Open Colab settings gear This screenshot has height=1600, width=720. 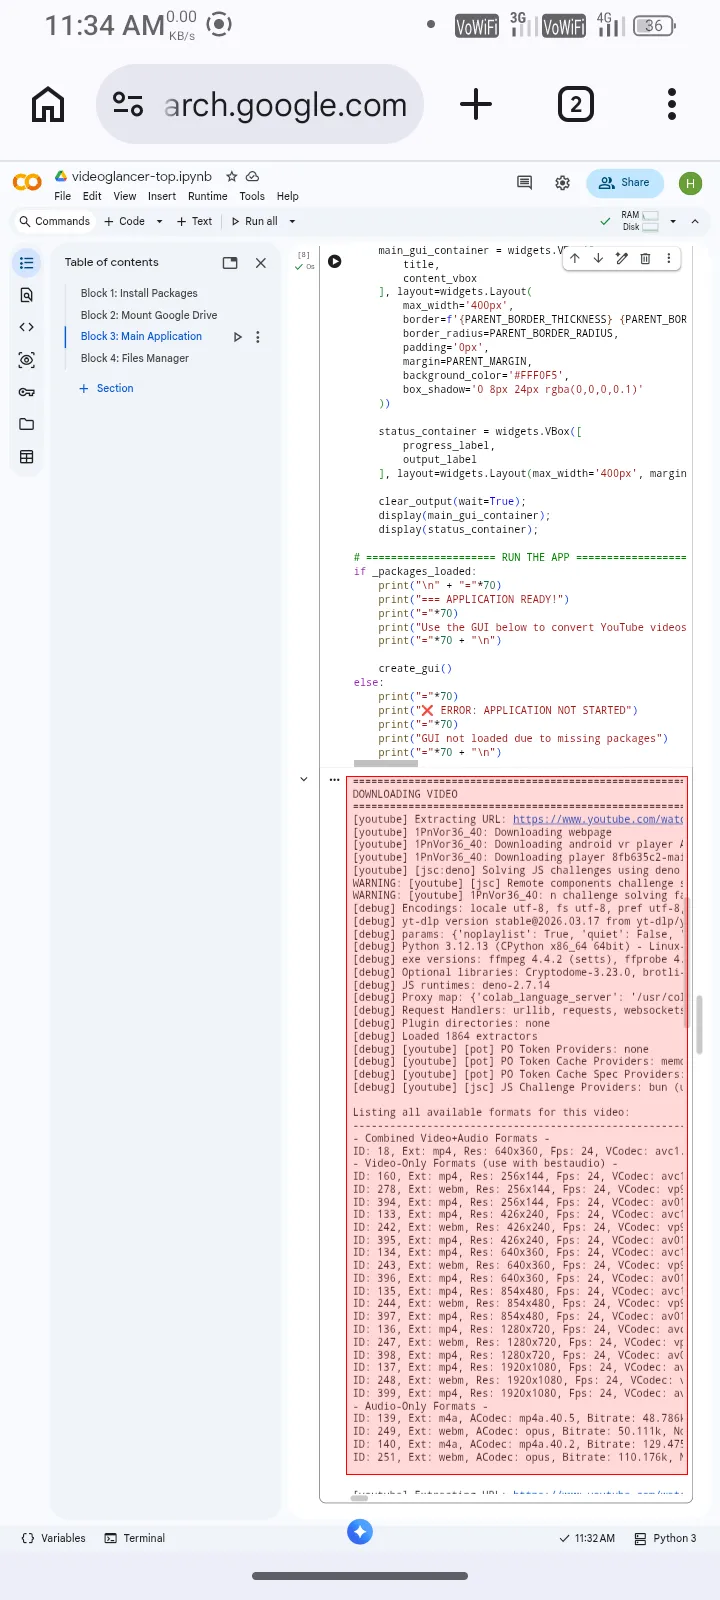563,182
